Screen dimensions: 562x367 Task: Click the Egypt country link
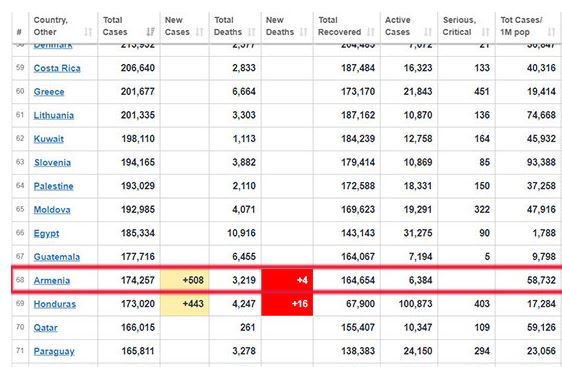coord(46,234)
